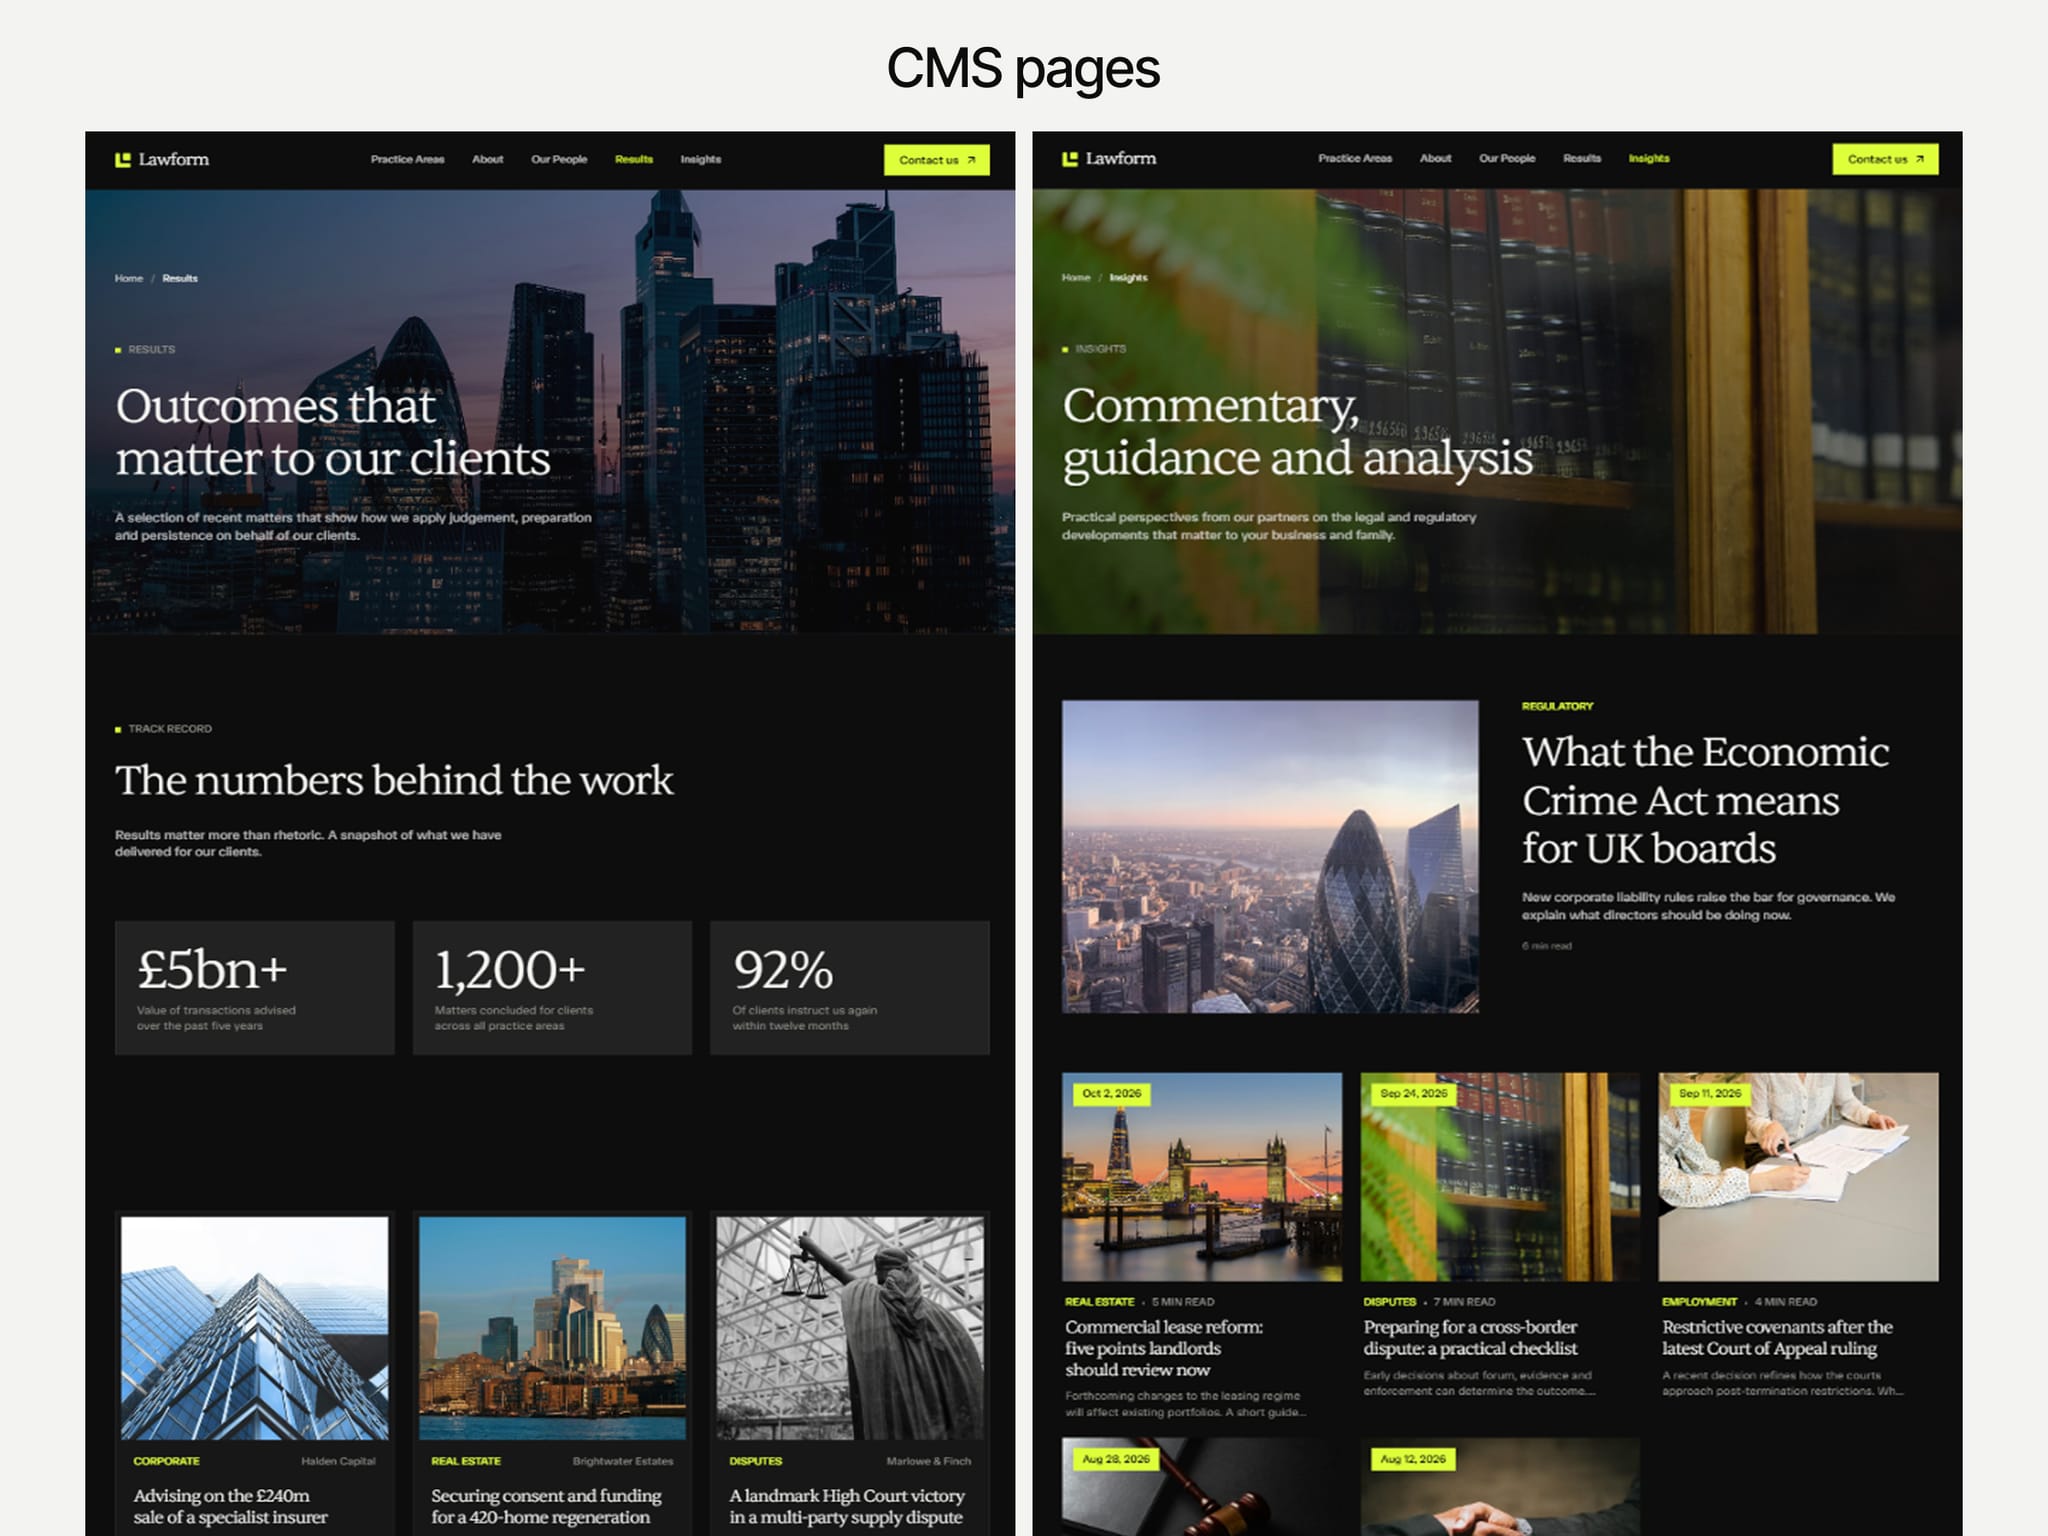Open Our People in the Results page nav

(x=559, y=159)
